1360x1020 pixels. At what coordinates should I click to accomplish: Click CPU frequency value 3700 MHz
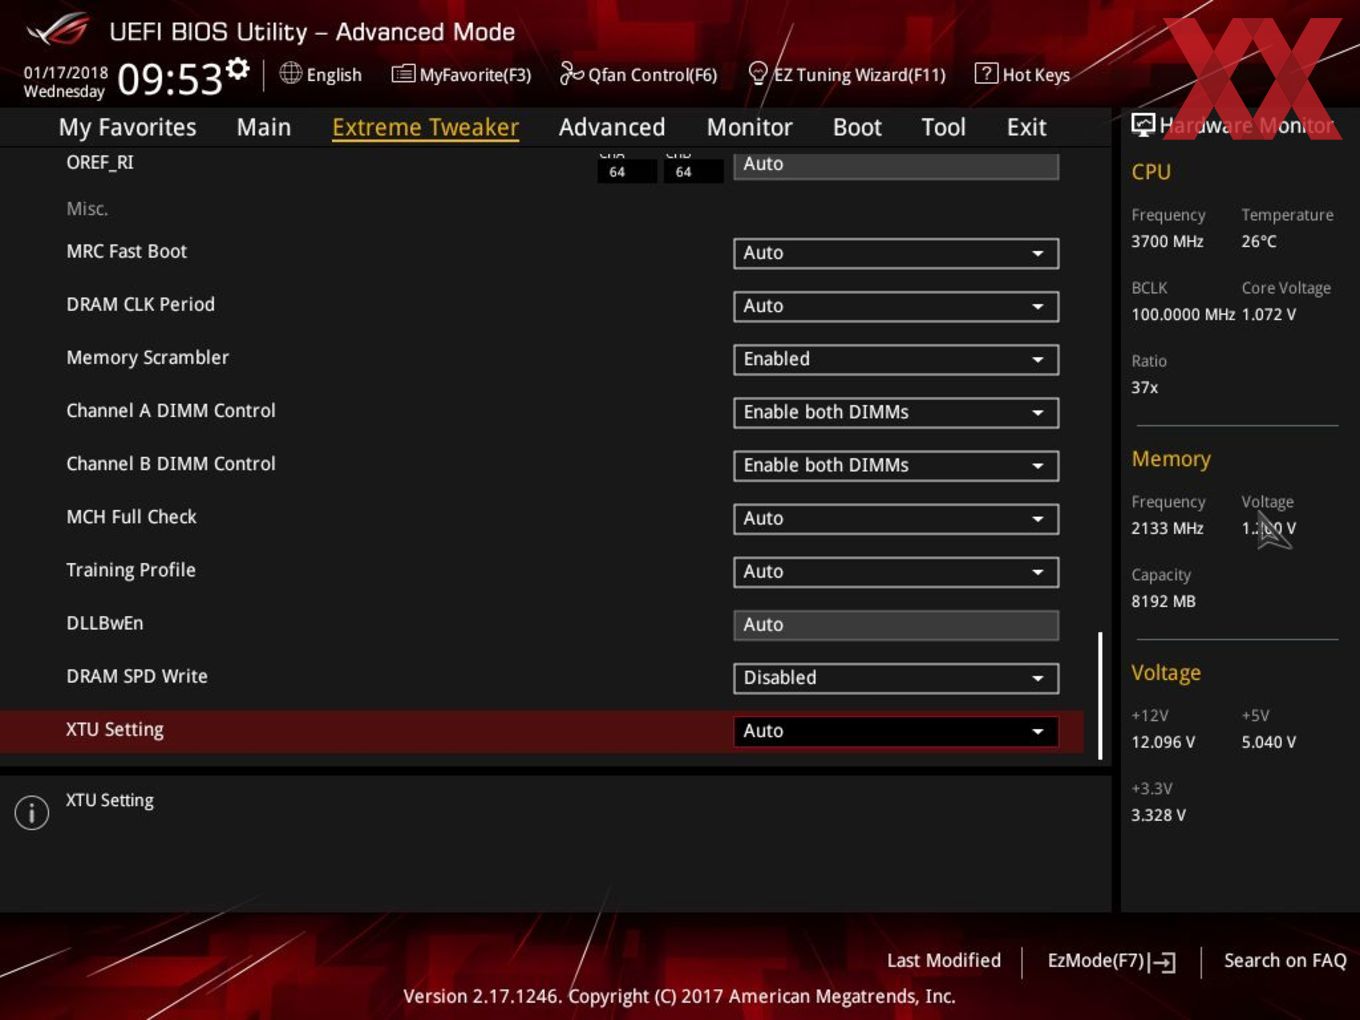click(1167, 241)
